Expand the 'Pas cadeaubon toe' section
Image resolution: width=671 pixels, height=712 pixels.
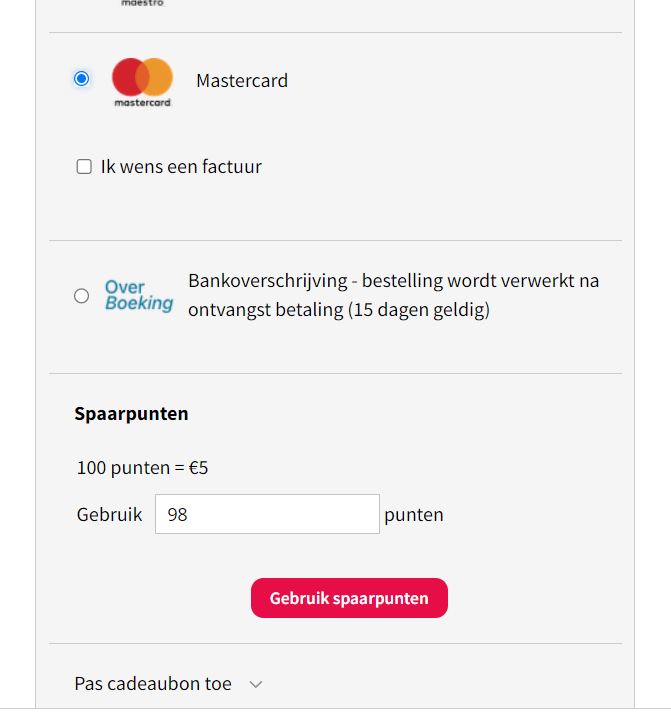click(153, 684)
